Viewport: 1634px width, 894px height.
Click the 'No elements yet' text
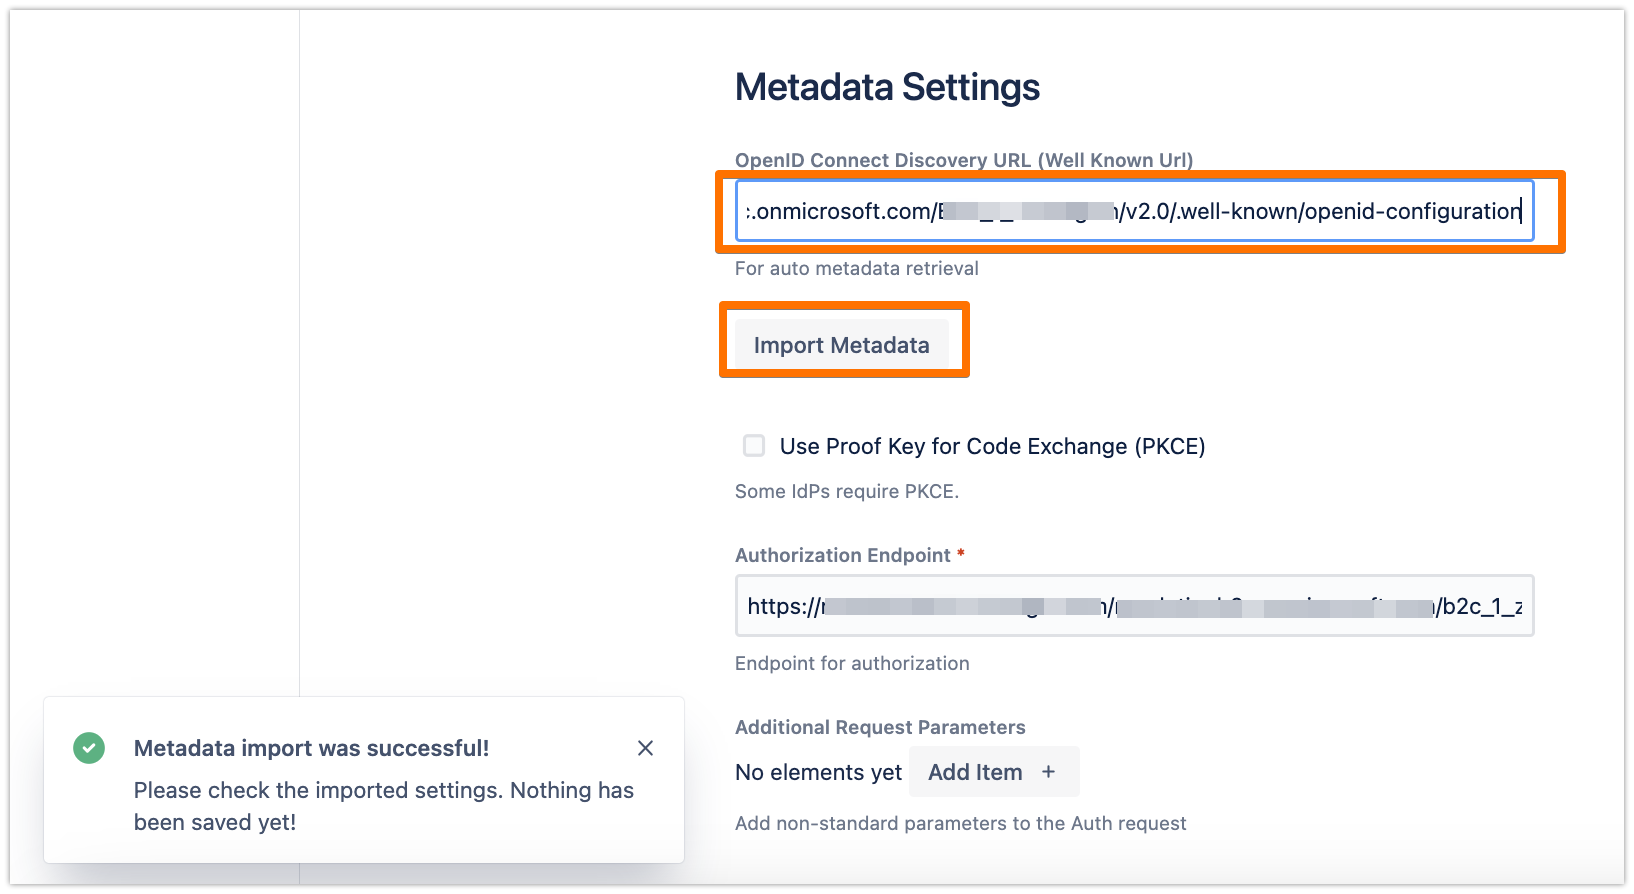pos(818,772)
